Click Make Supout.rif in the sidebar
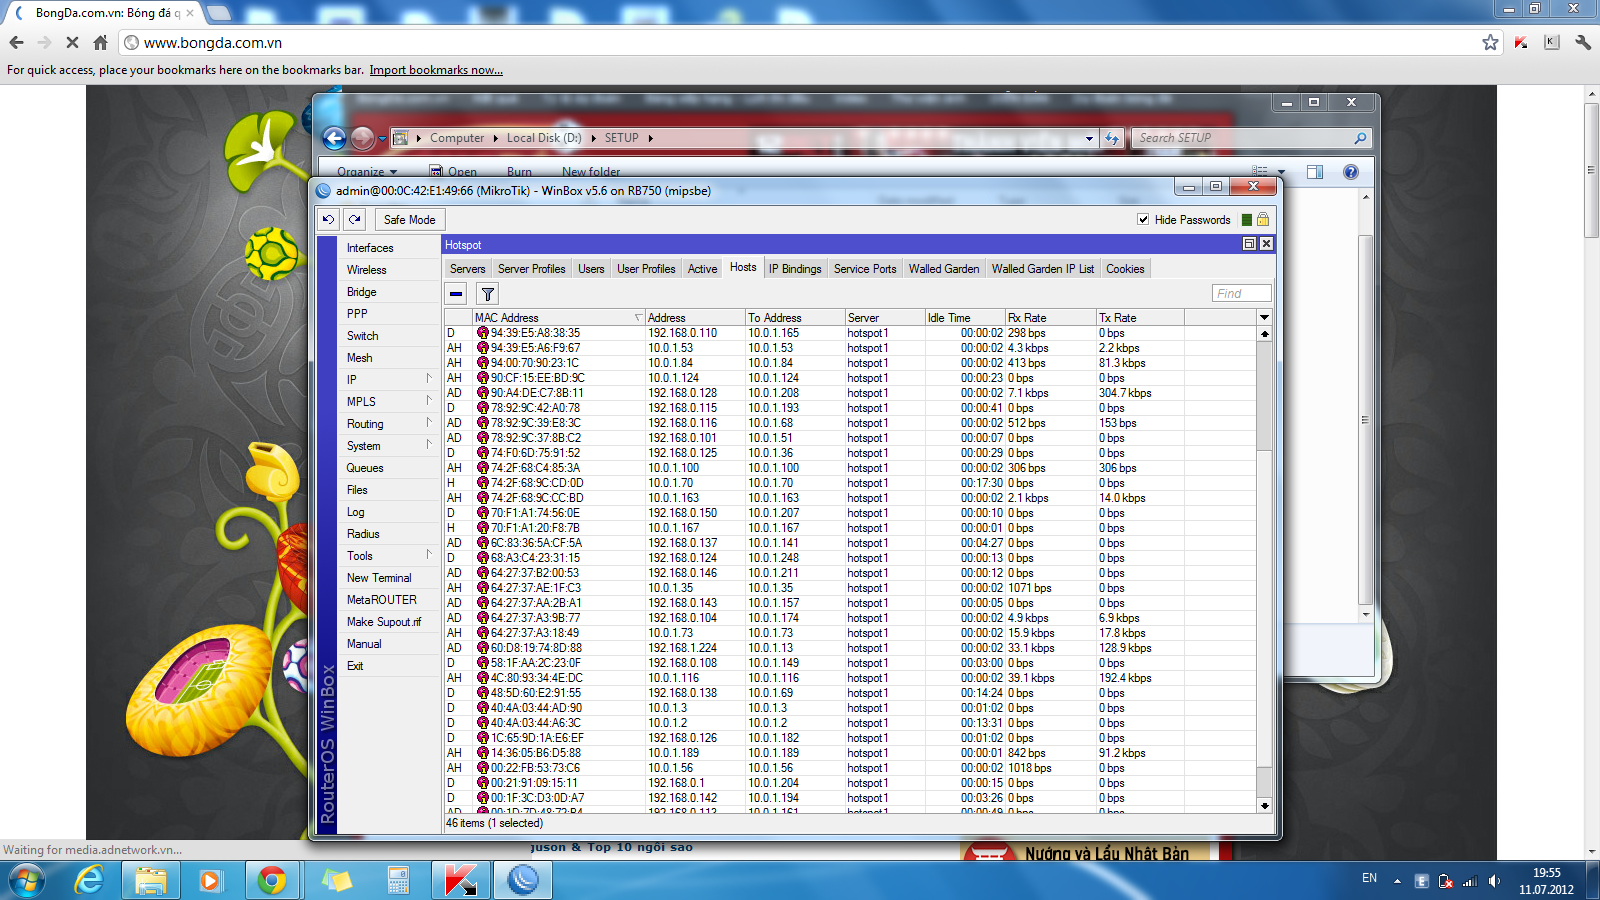Screen dimensions: 1600x900 [x=389, y=622]
